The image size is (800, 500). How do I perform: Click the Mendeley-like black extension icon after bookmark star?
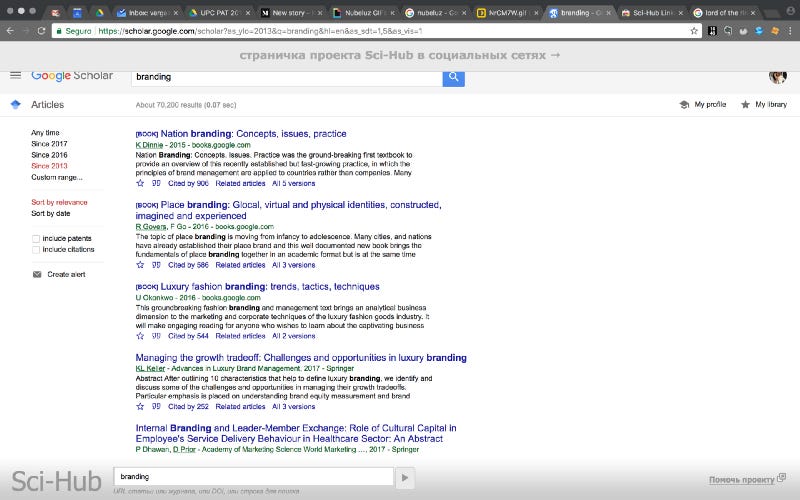pyautogui.click(x=713, y=31)
